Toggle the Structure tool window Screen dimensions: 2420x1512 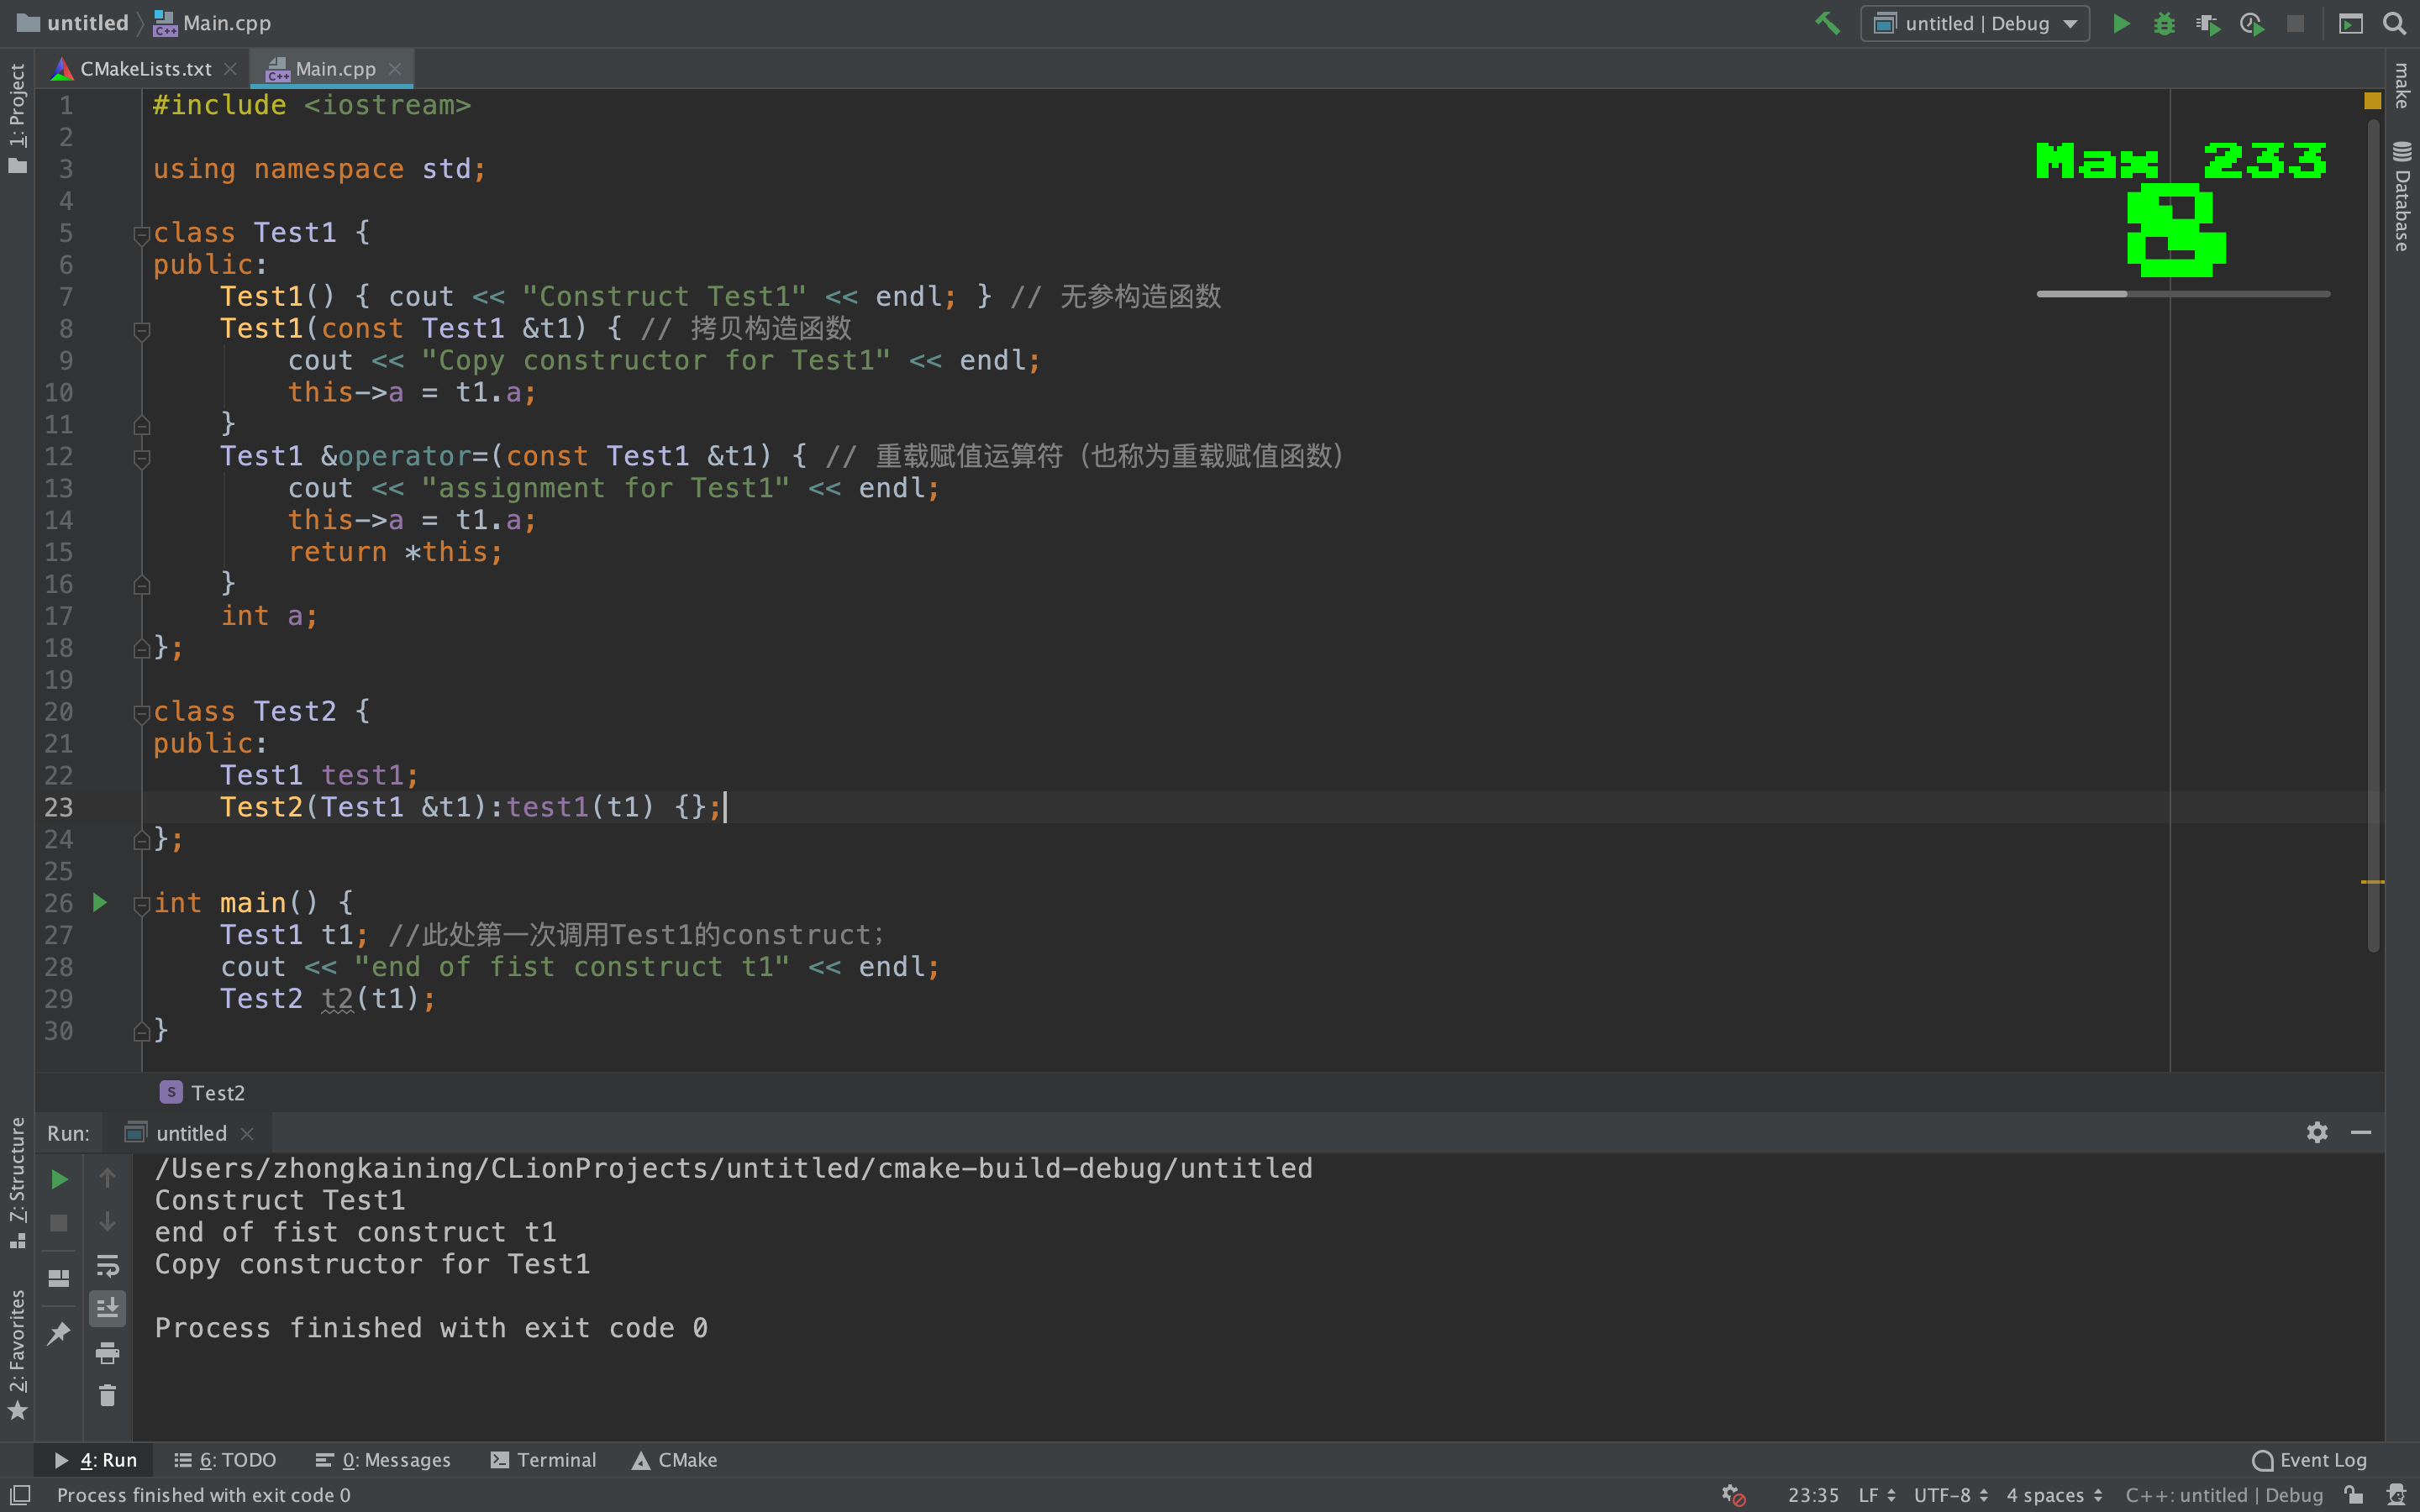tap(17, 1183)
